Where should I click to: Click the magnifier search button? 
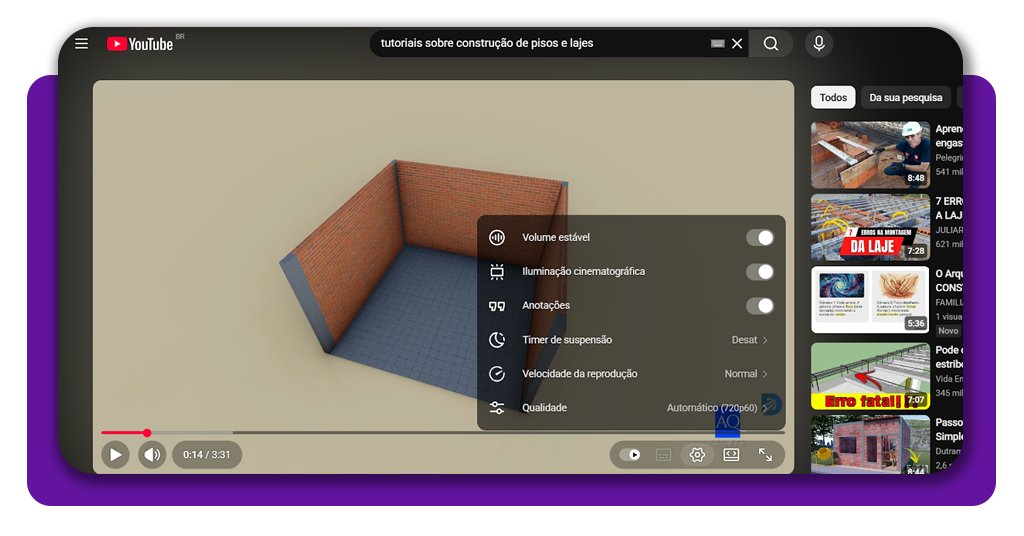(x=771, y=44)
